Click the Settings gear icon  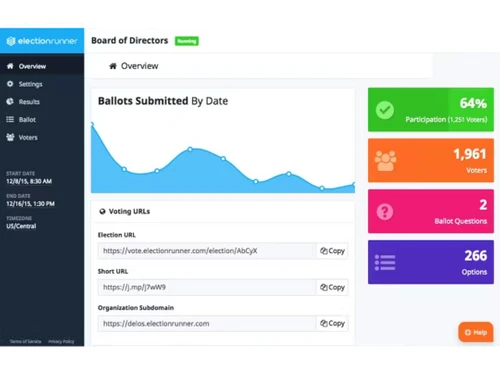pos(10,84)
